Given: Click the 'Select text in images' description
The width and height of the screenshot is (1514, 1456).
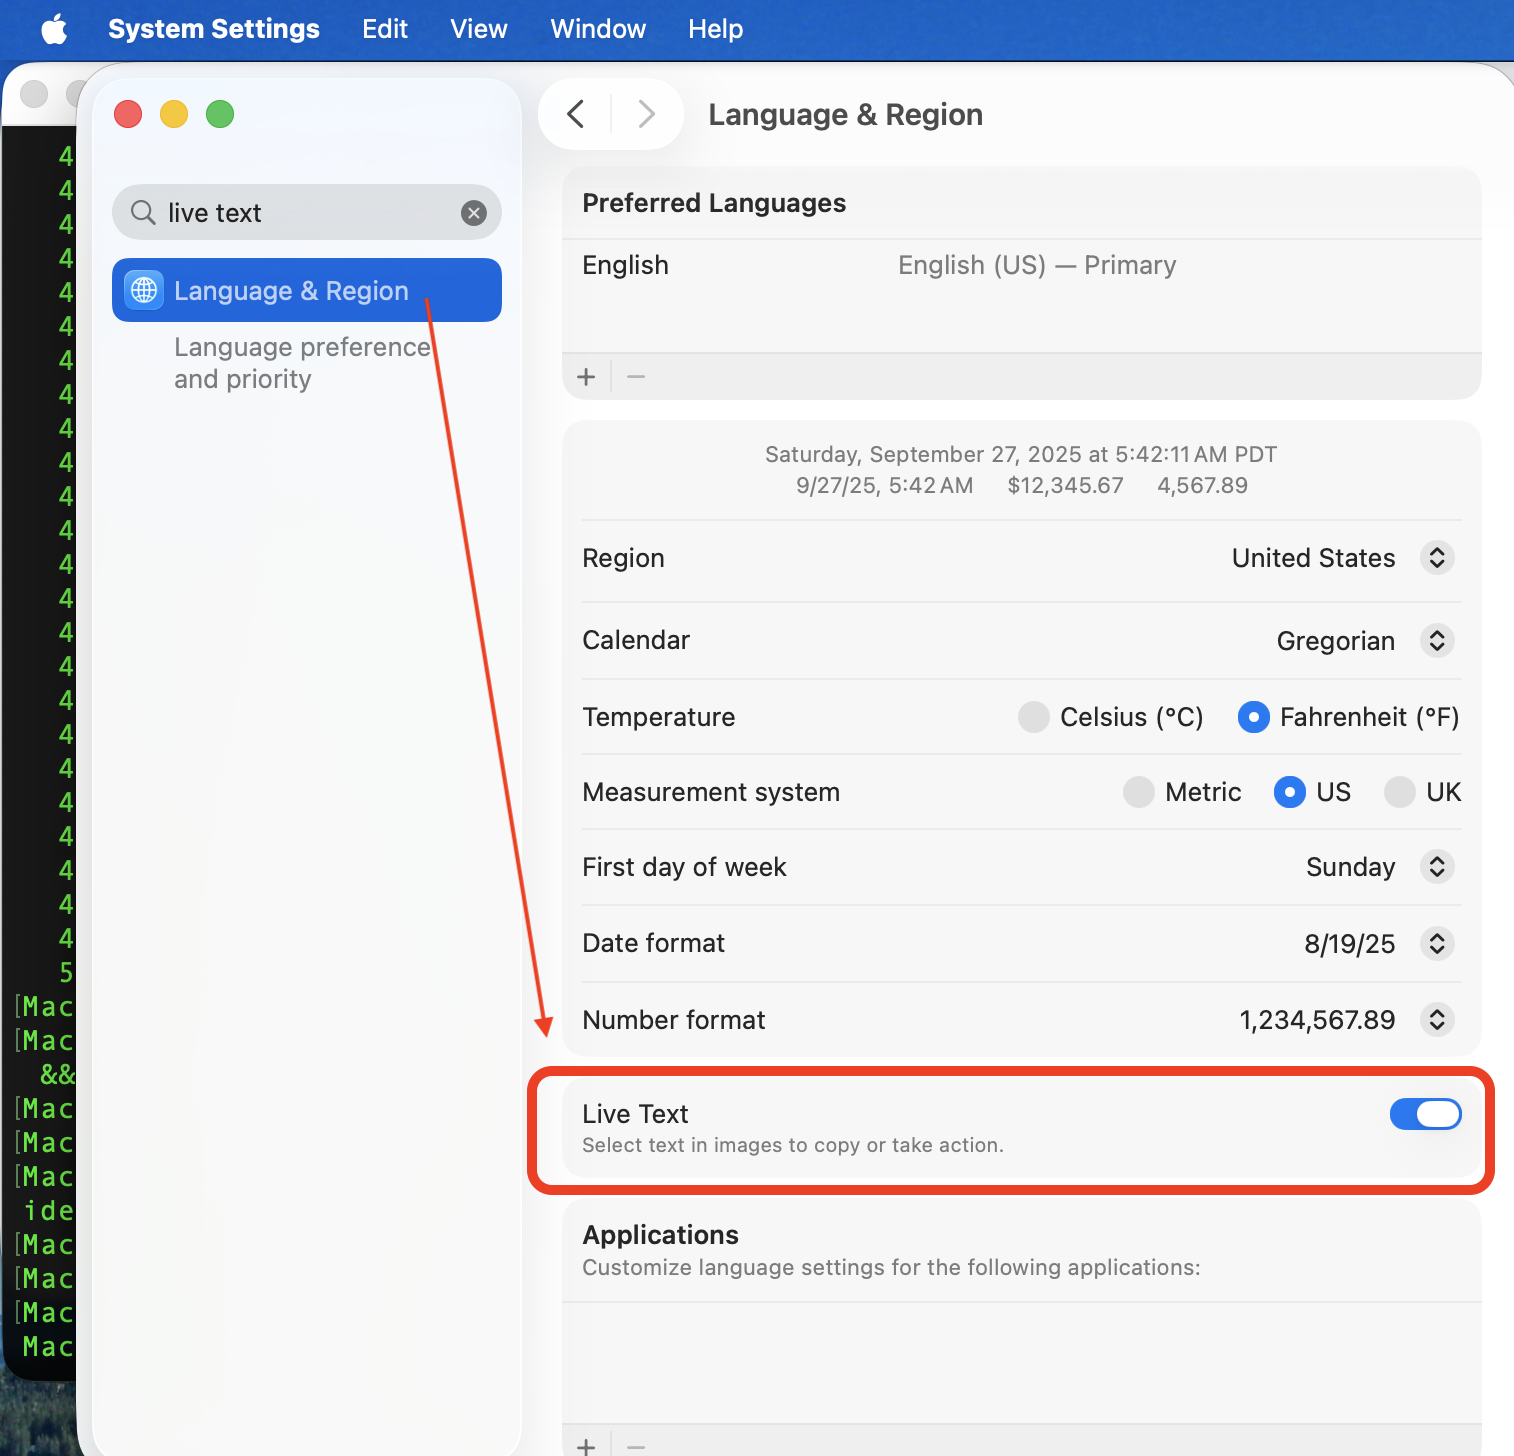Looking at the screenshot, I should pos(793,1145).
